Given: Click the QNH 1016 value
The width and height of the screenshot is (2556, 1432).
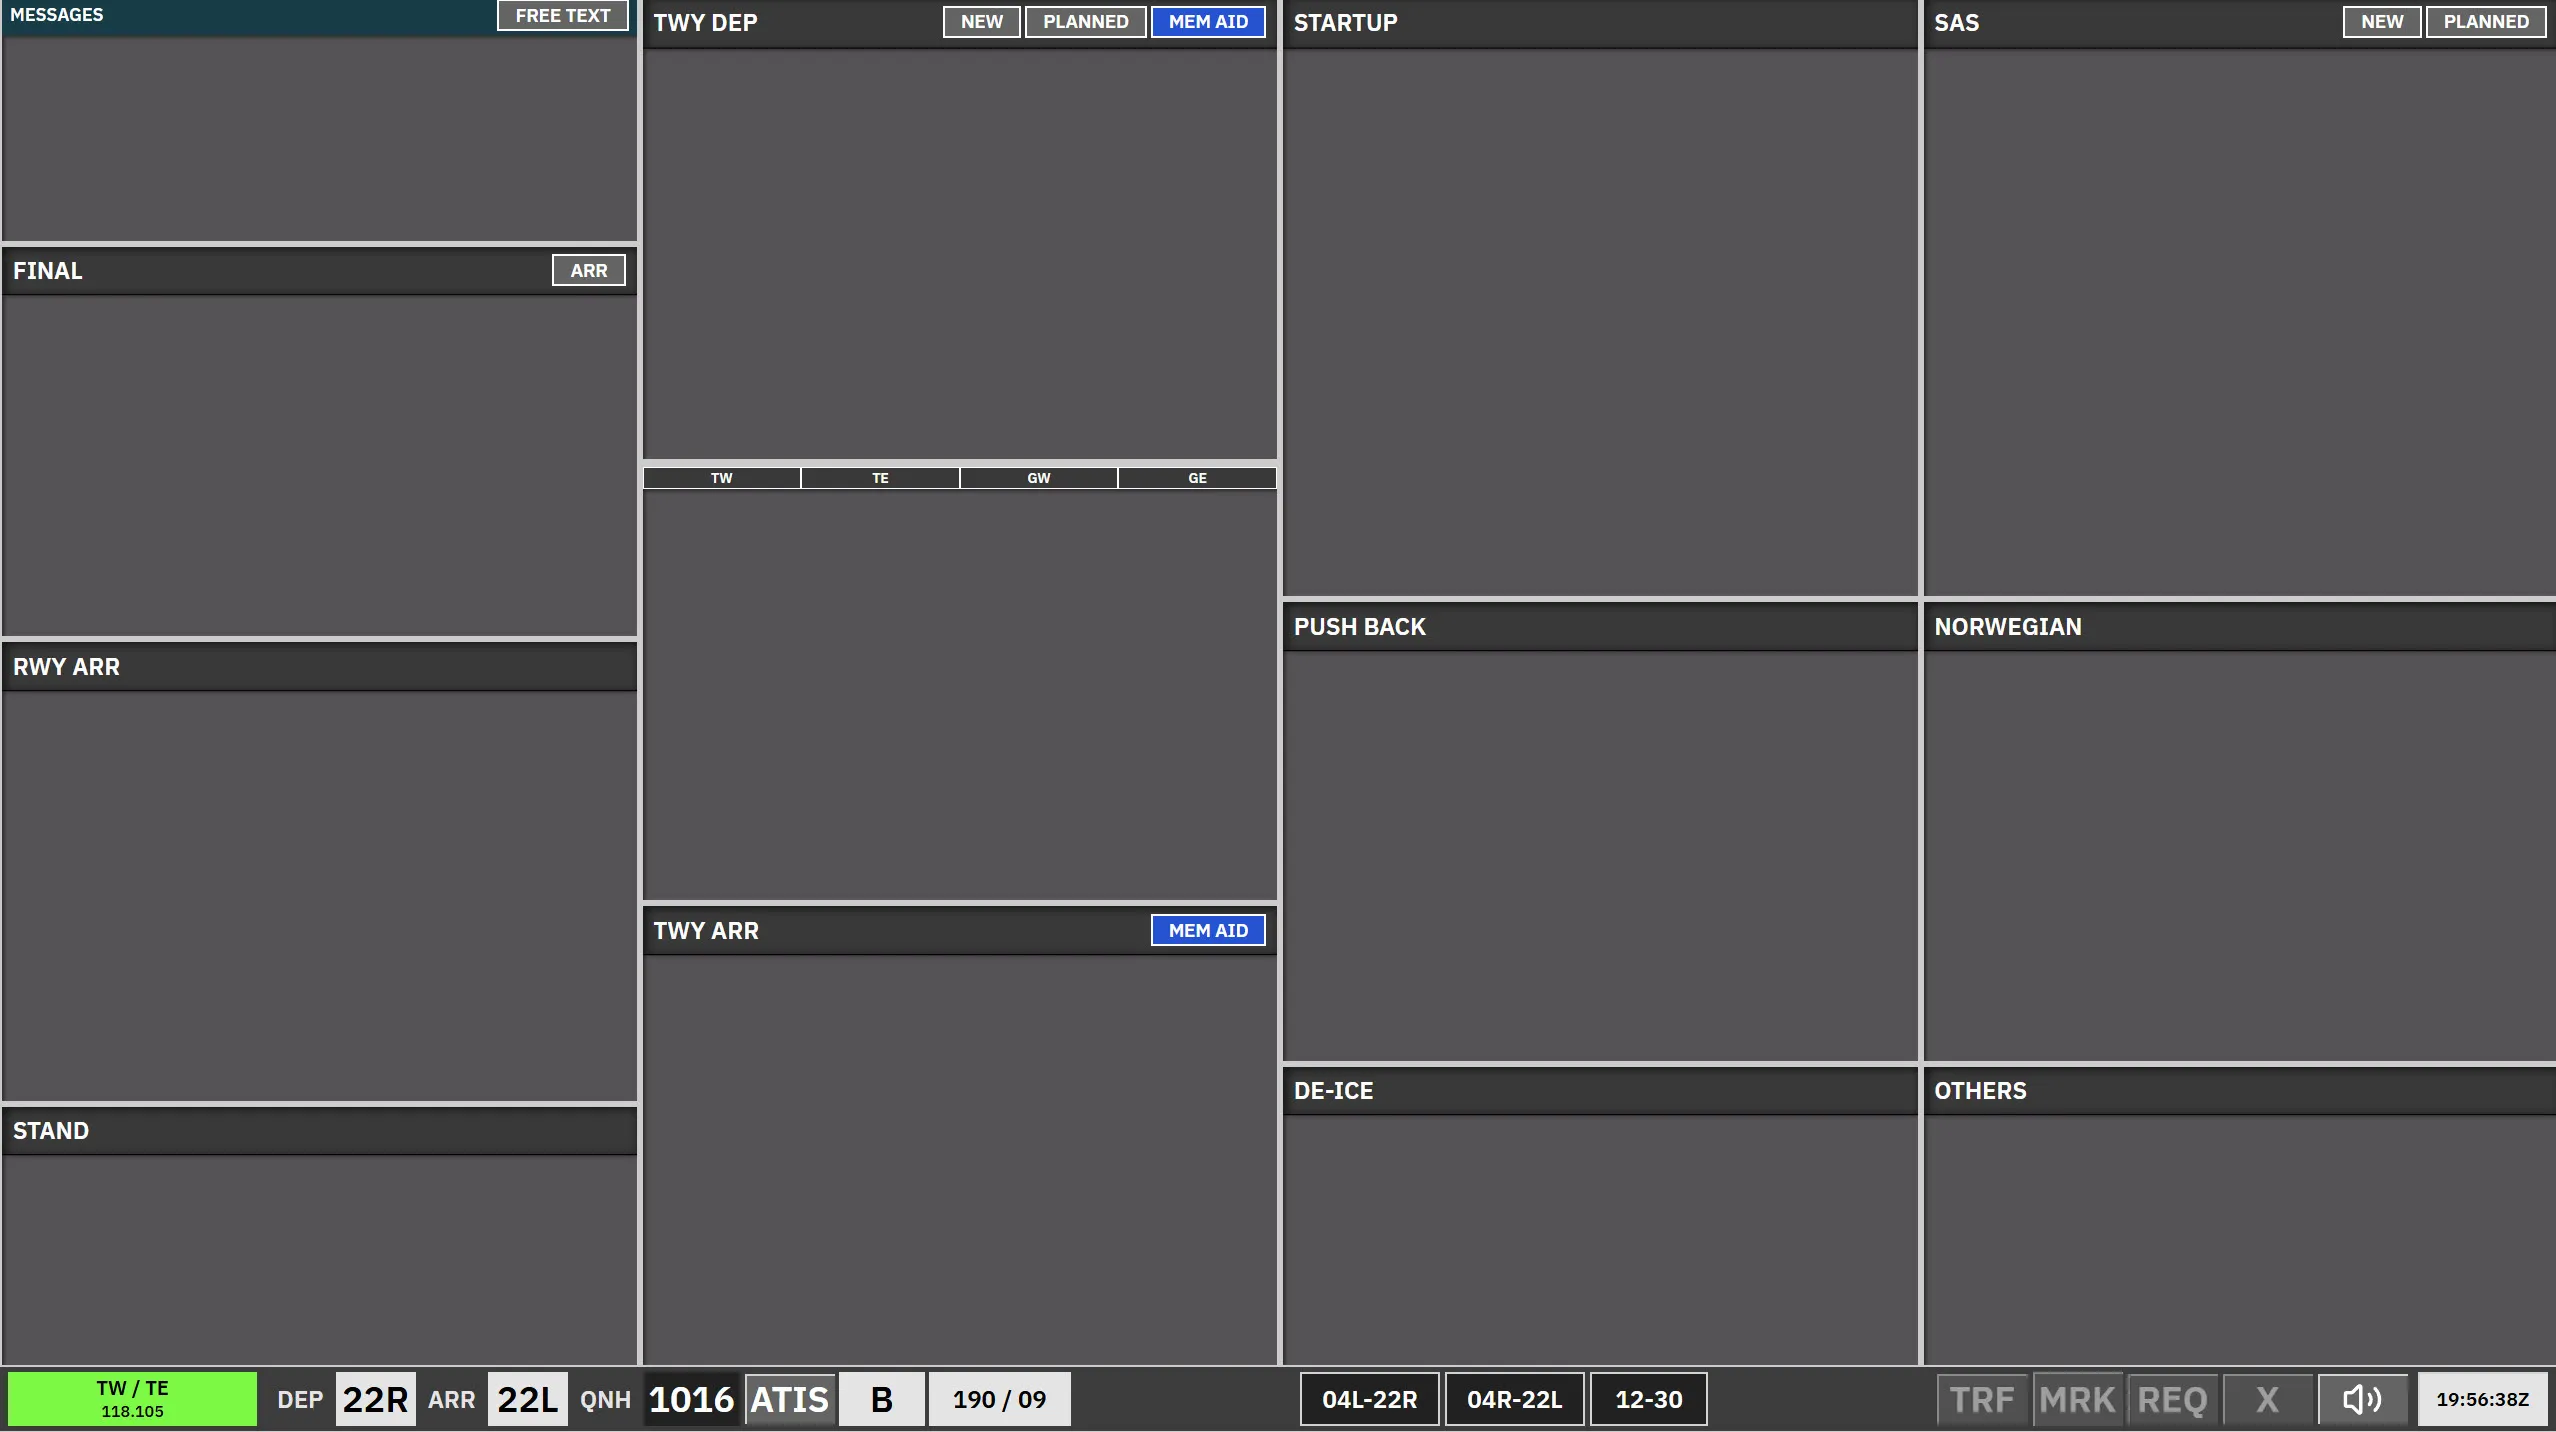Looking at the screenshot, I should [x=691, y=1399].
